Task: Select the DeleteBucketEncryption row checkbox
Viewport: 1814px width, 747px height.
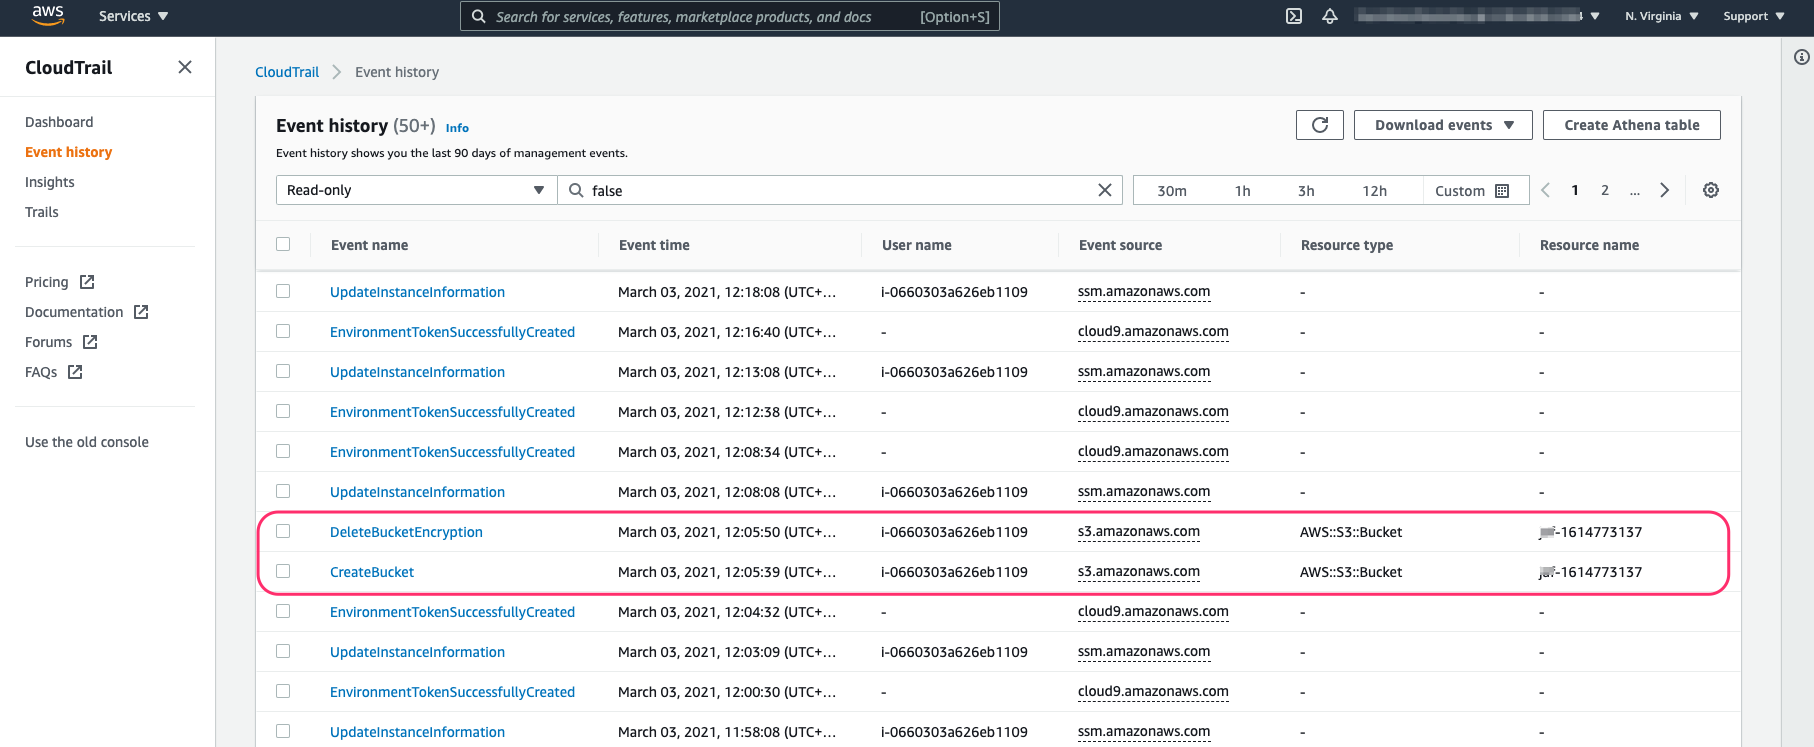Action: 283,531
